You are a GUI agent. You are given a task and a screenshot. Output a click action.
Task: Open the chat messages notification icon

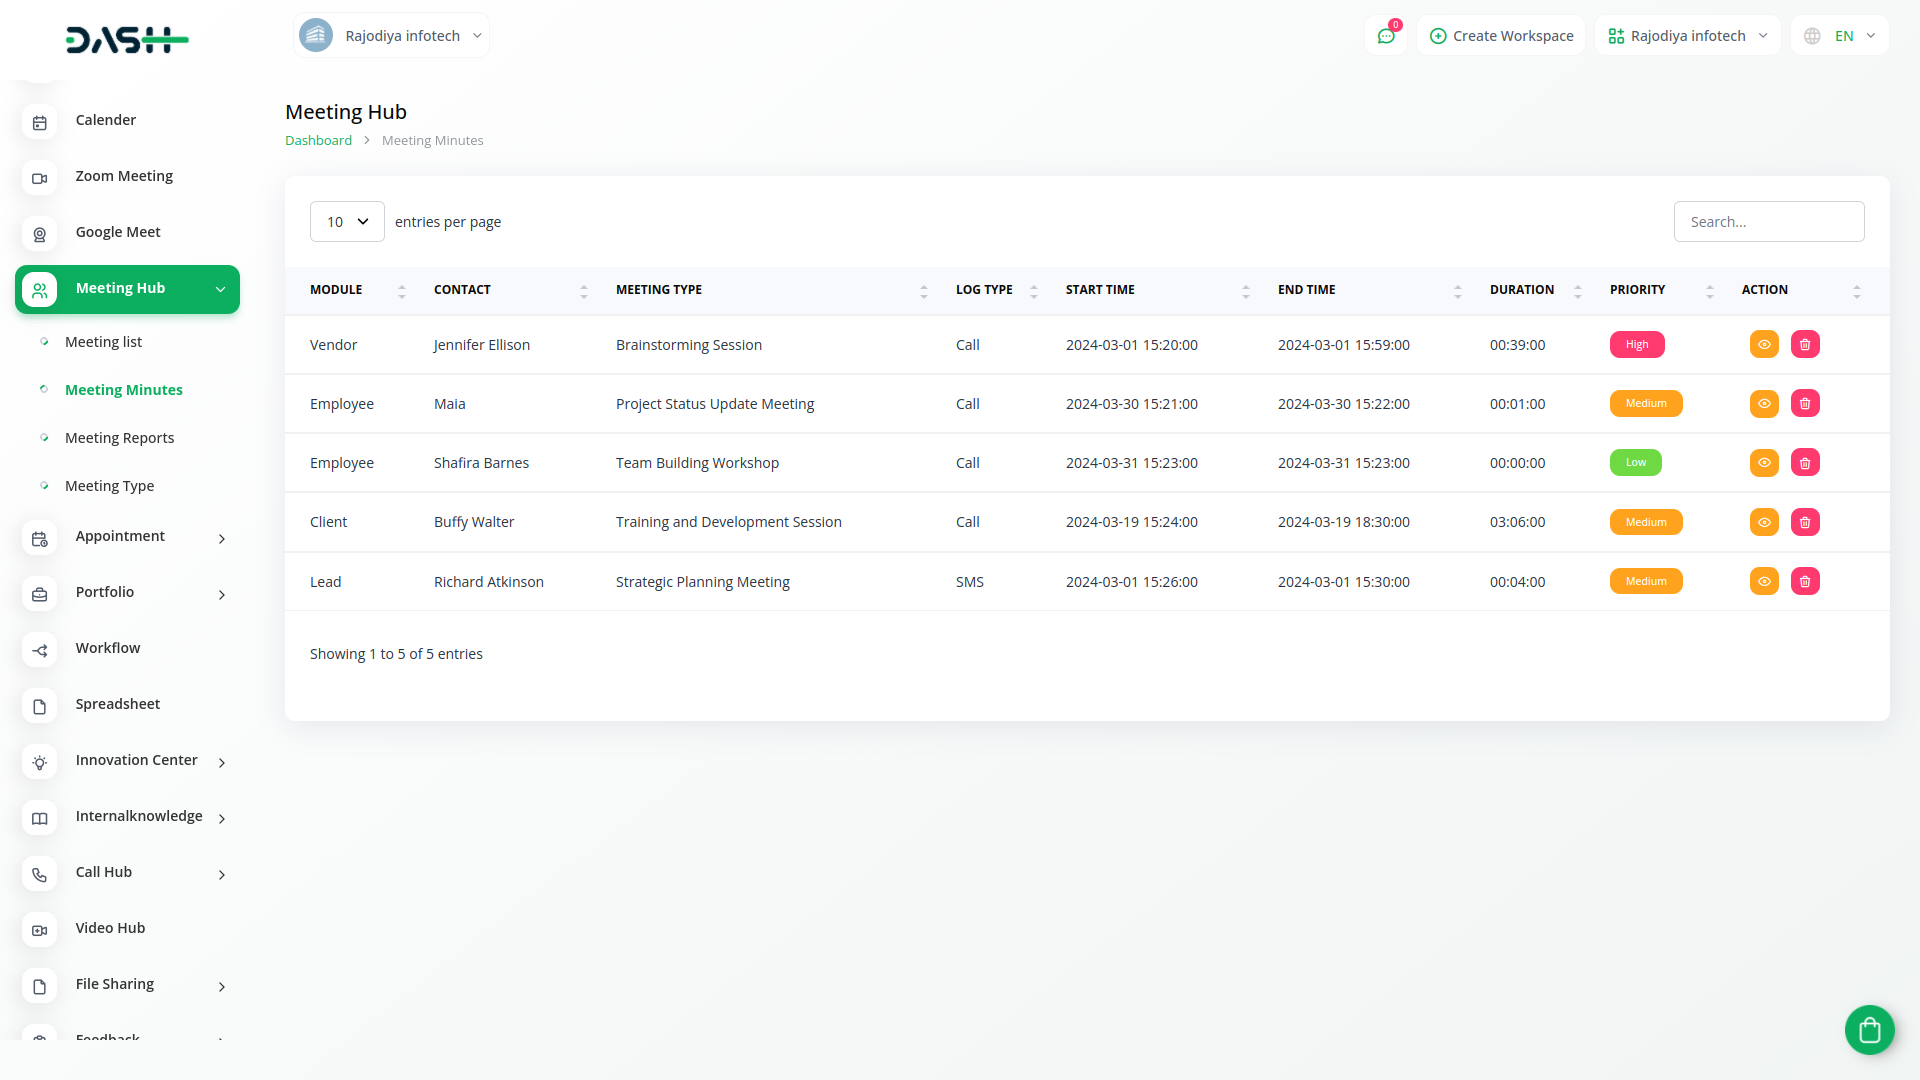[1386, 36]
